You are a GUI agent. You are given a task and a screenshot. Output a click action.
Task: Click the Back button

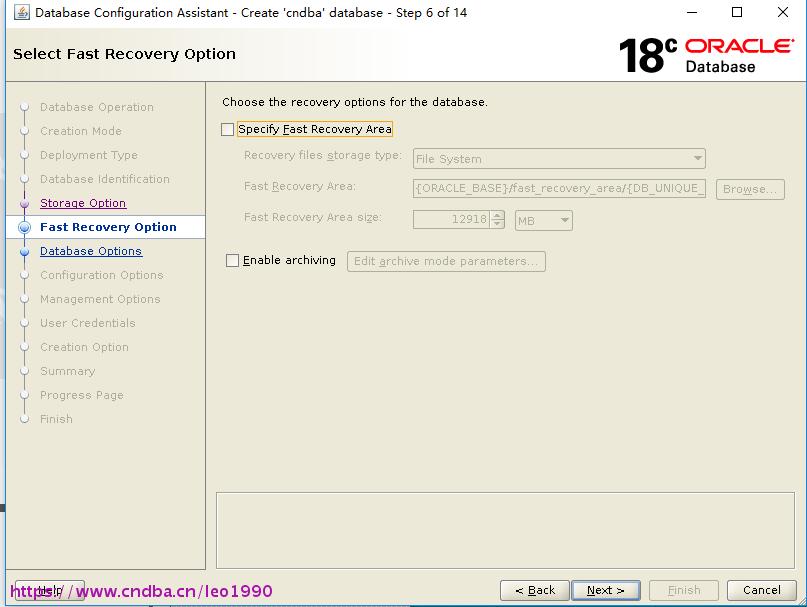click(535, 590)
